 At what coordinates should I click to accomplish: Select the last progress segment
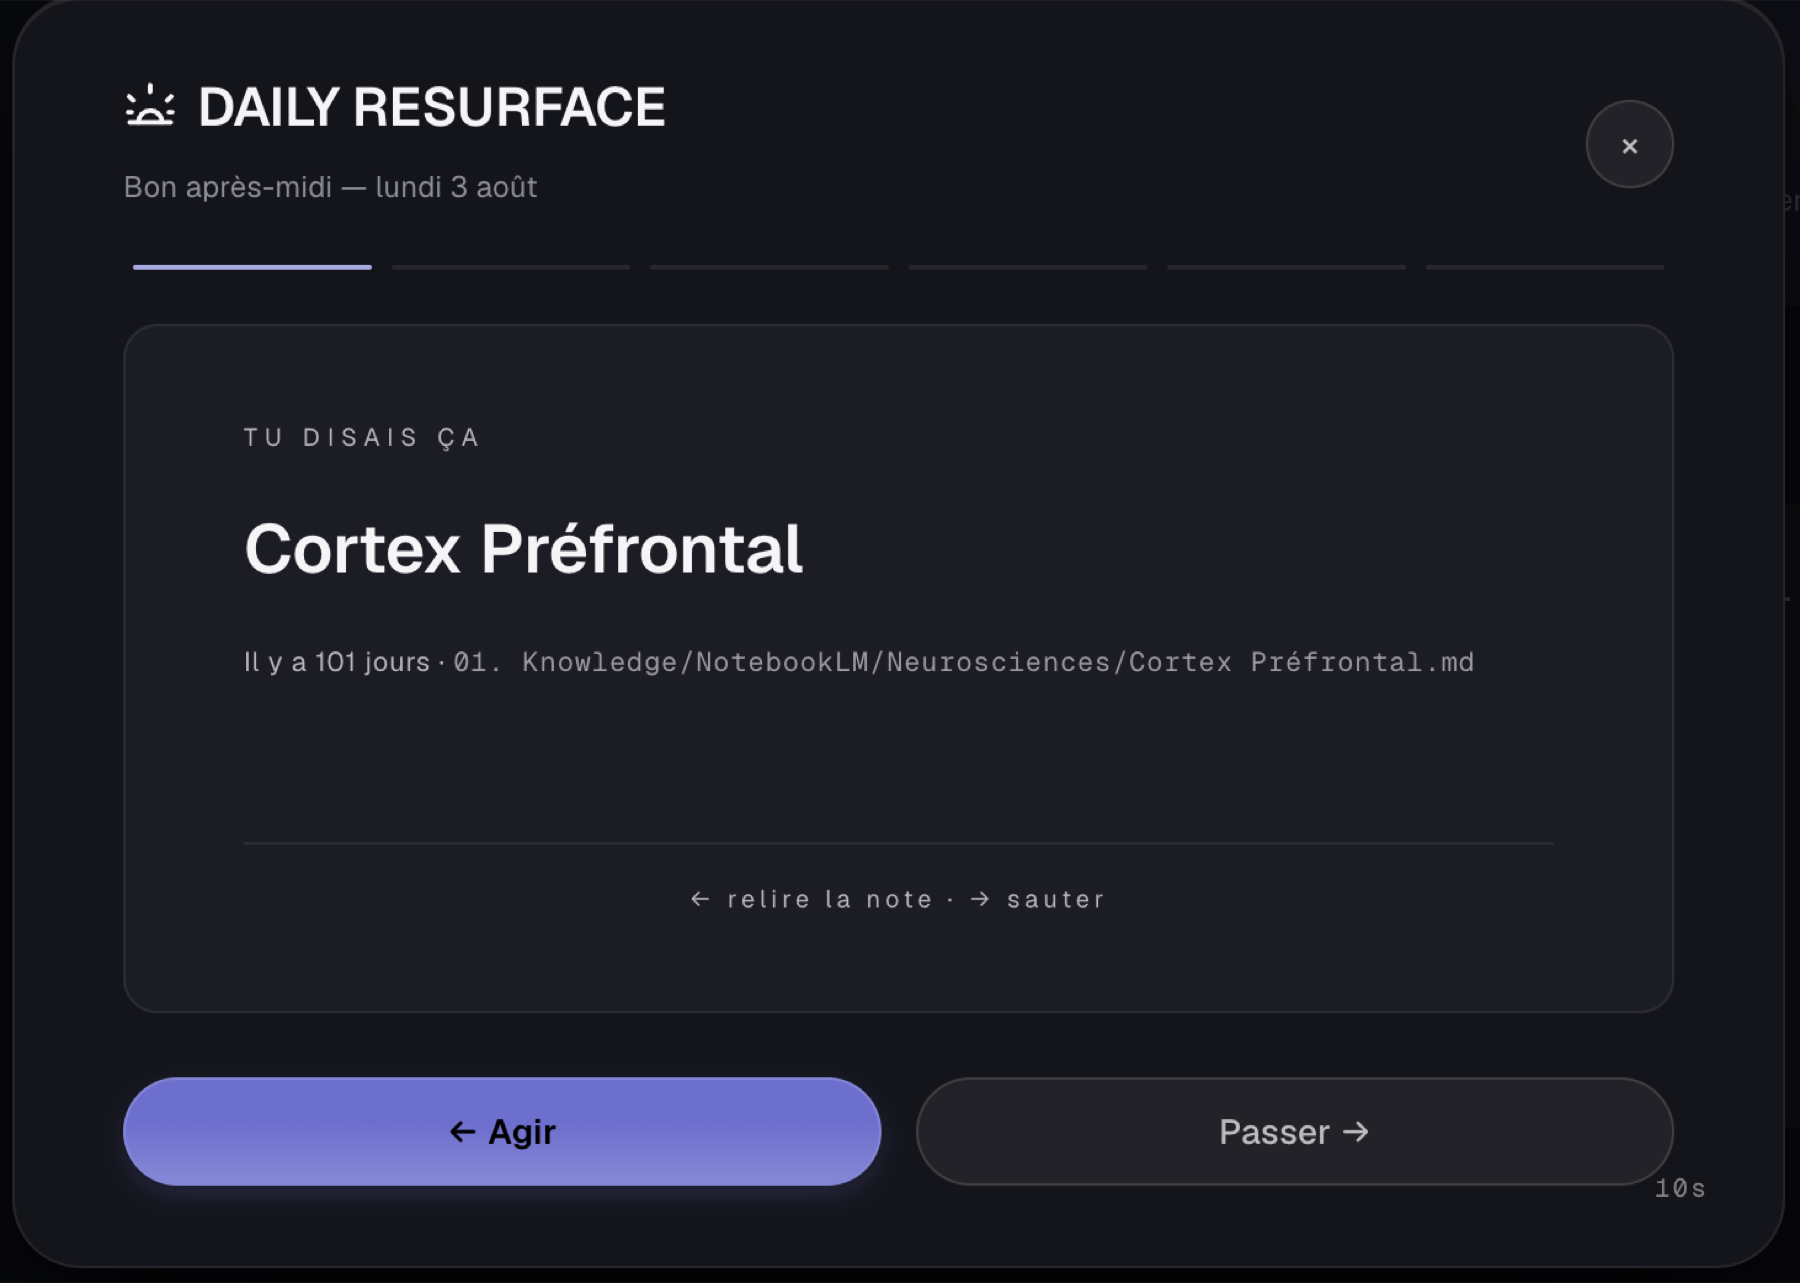pyautogui.click(x=1545, y=267)
